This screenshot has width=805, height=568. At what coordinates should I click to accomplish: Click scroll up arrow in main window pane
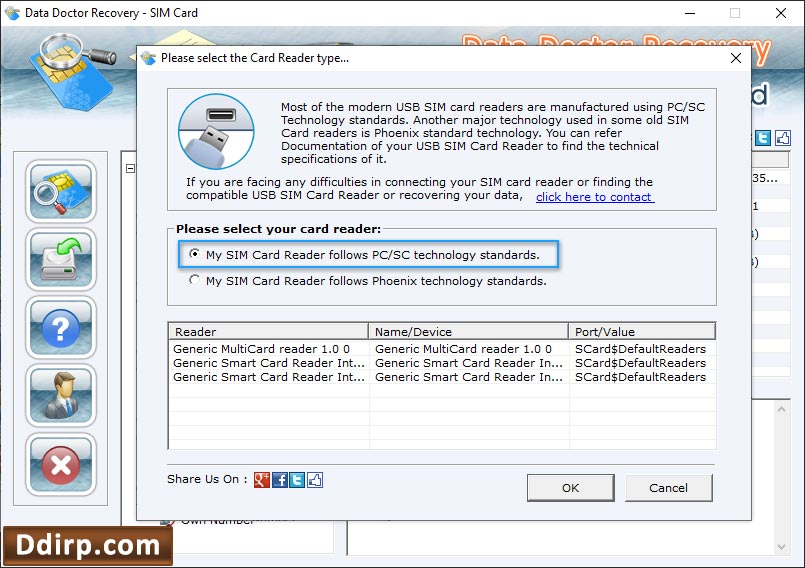781,409
